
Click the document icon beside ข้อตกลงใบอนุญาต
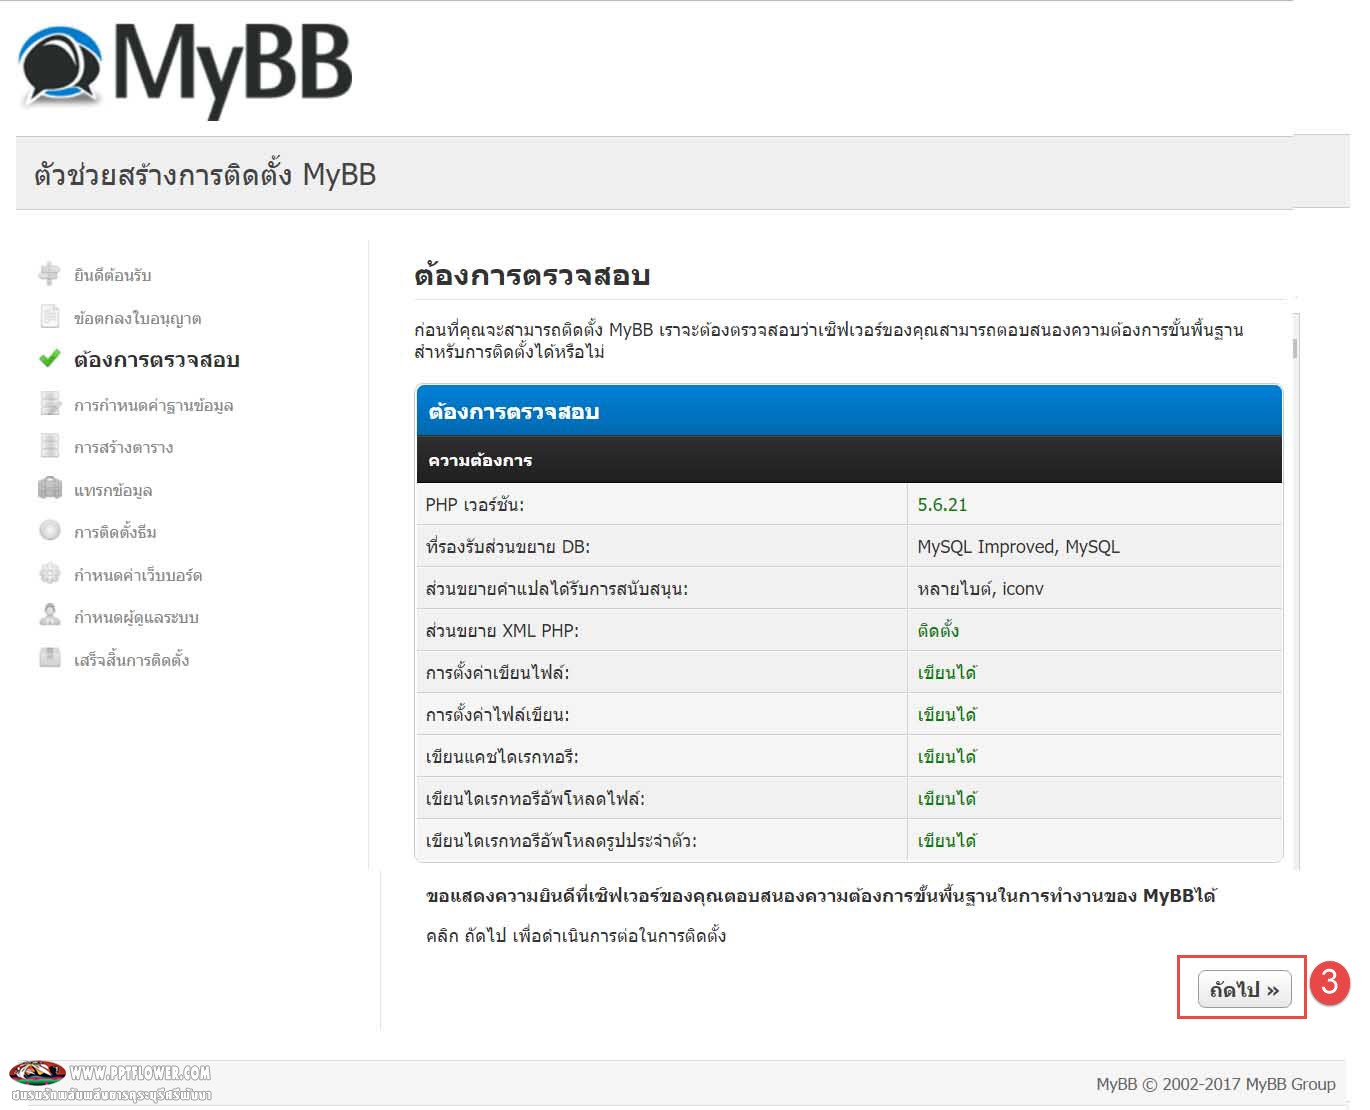click(x=49, y=316)
